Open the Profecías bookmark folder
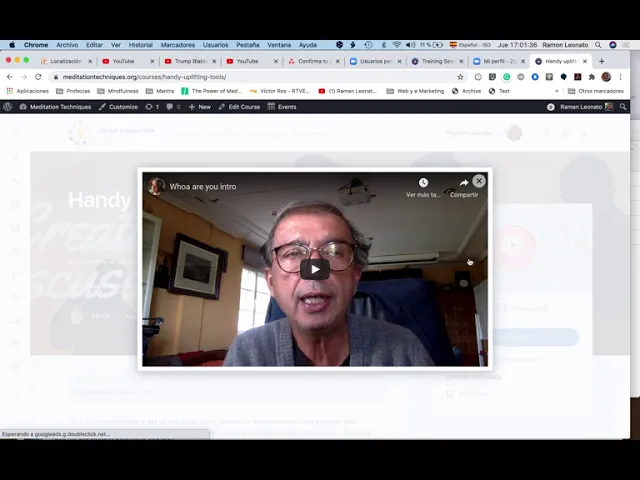The width and height of the screenshot is (640, 480). click(73, 91)
